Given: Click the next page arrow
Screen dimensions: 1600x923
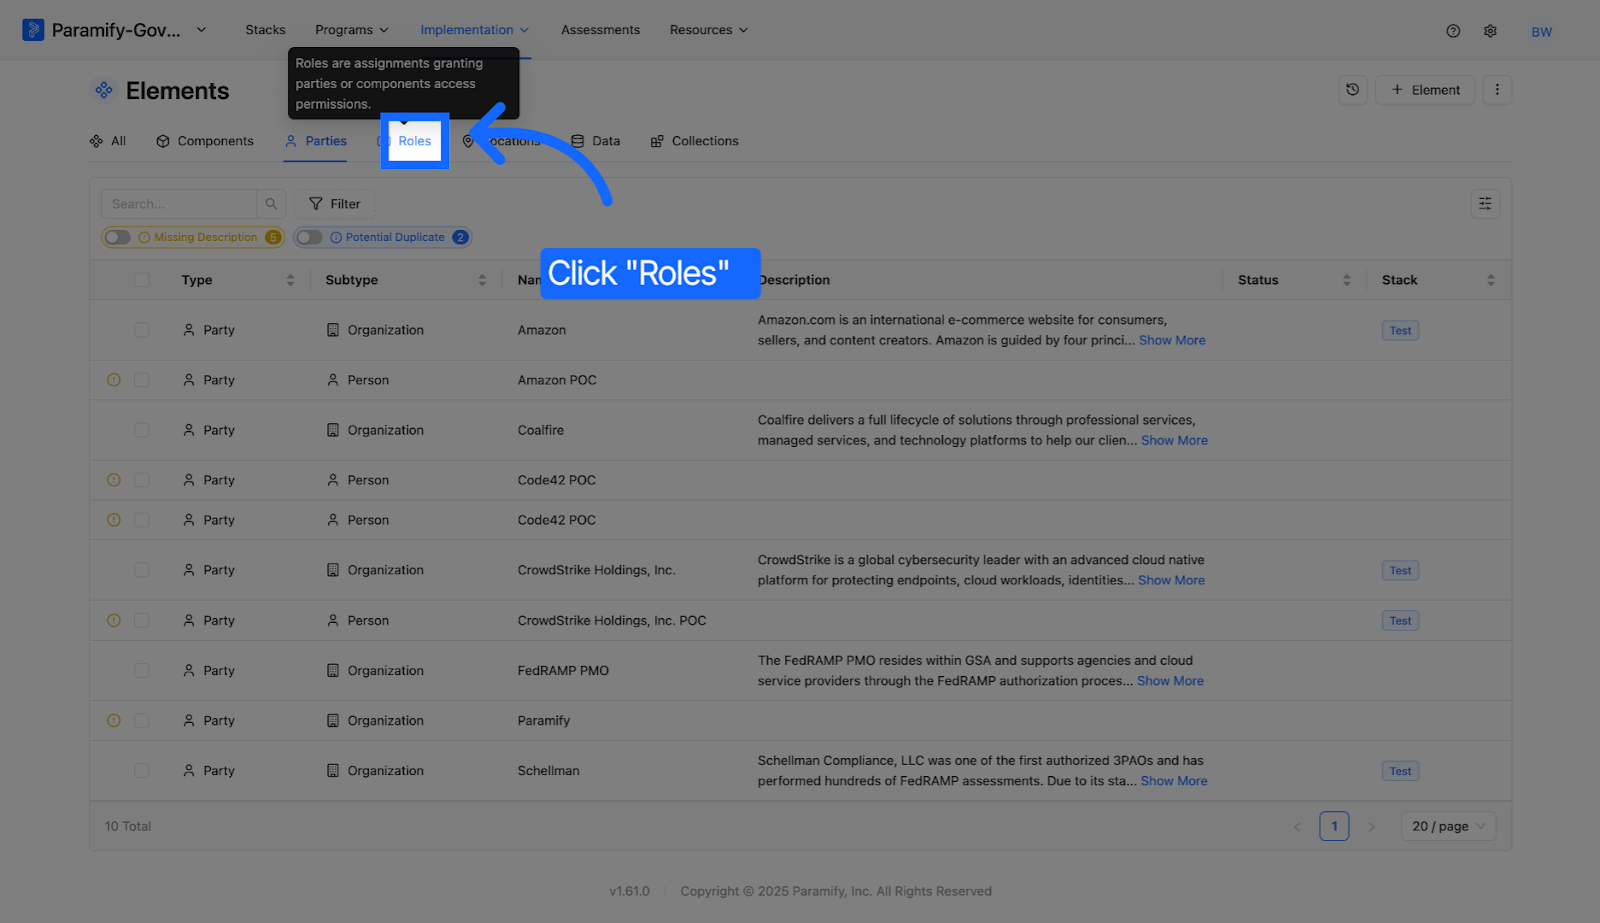Looking at the screenshot, I should (1371, 826).
